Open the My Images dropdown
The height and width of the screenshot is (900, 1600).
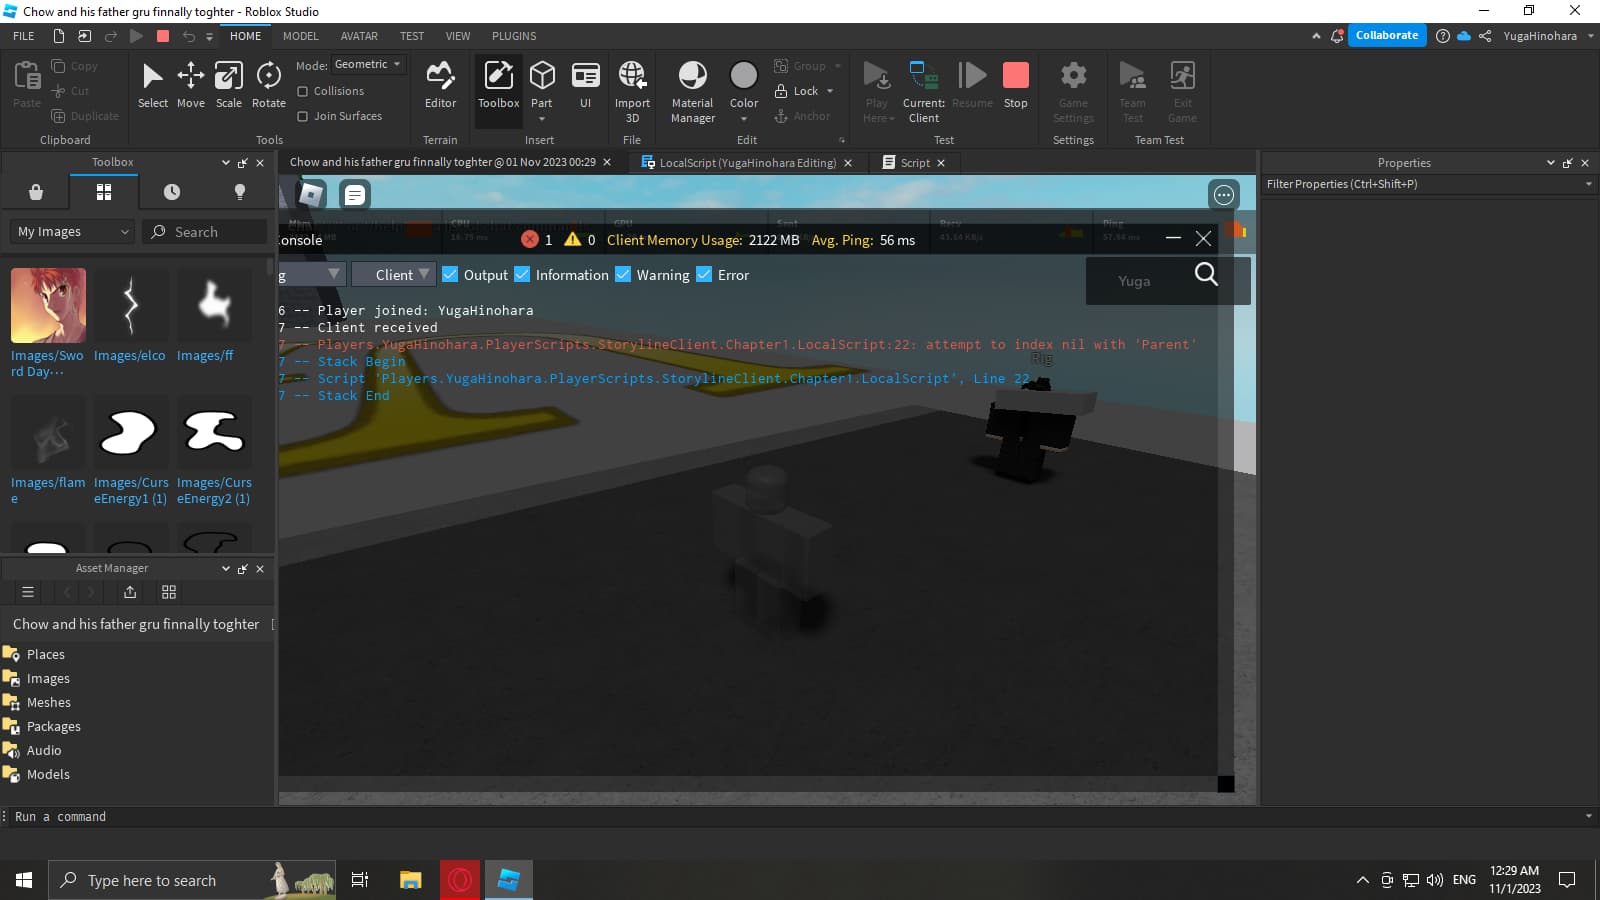coord(70,231)
